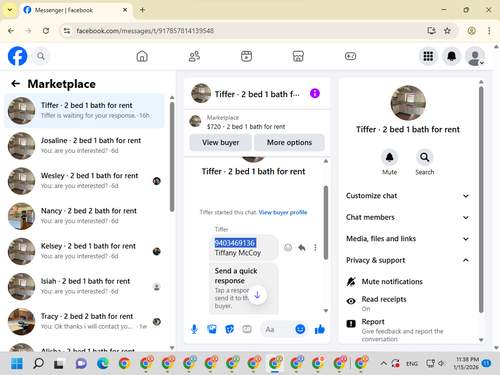500x375 pixels.
Task: Open Kelsey - 2 bed 1 bath chat
Action: pos(84,251)
